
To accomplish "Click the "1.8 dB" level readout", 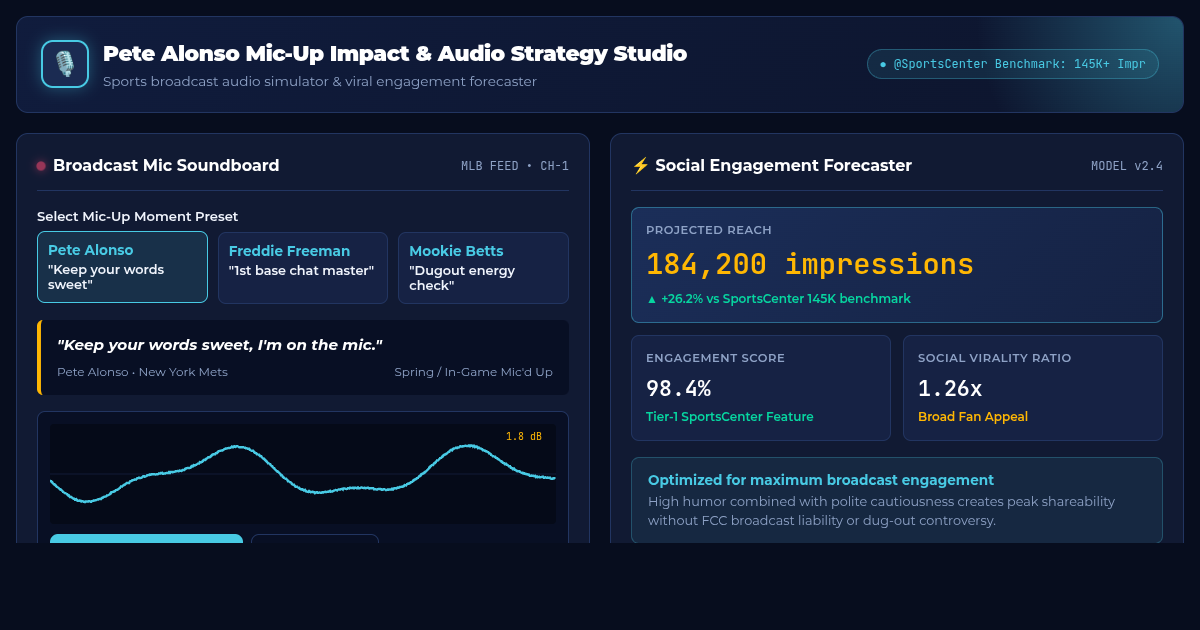I will click(x=524, y=436).
